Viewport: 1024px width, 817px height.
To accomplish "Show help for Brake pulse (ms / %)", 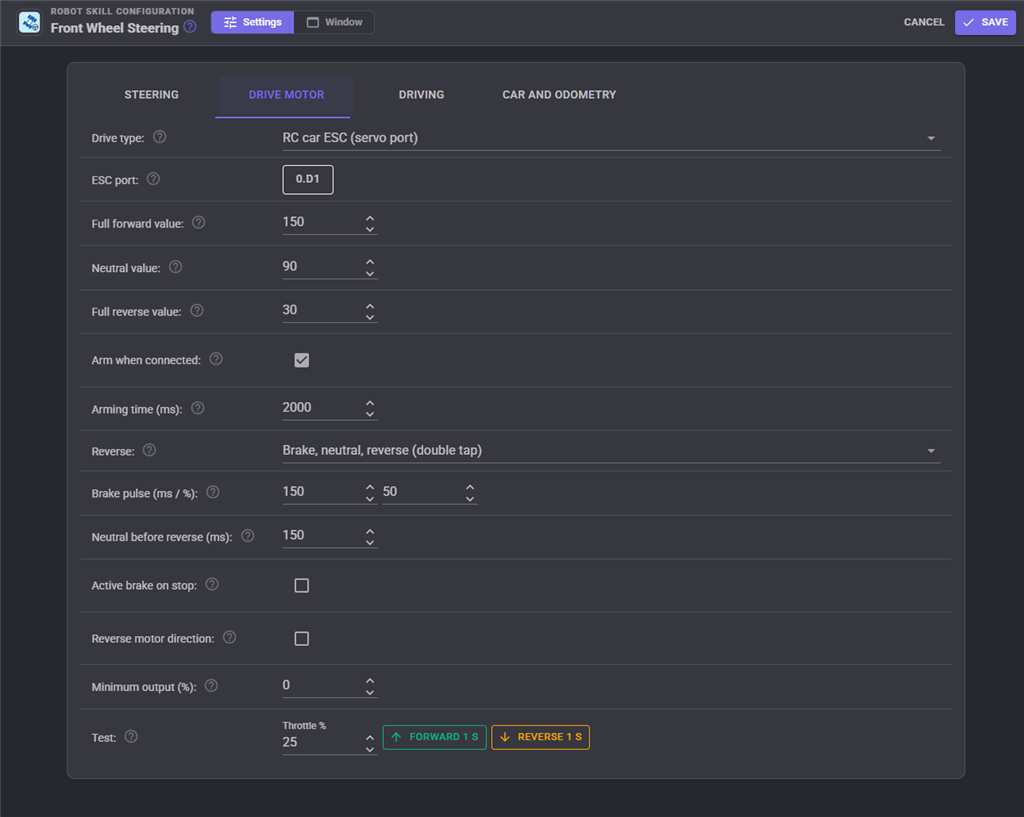I will [x=213, y=492].
